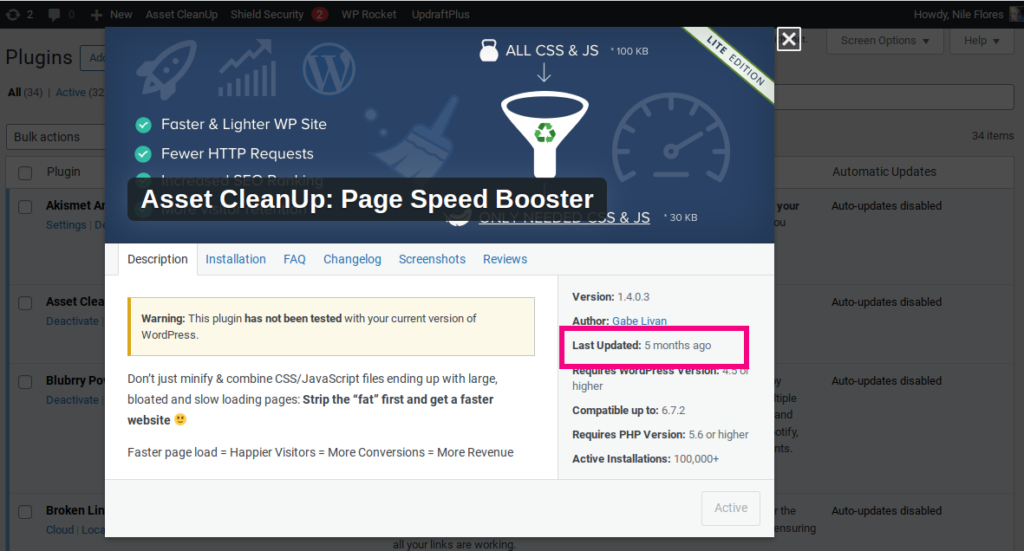
Task: Click the Plugins page heading
Action: coord(39,57)
